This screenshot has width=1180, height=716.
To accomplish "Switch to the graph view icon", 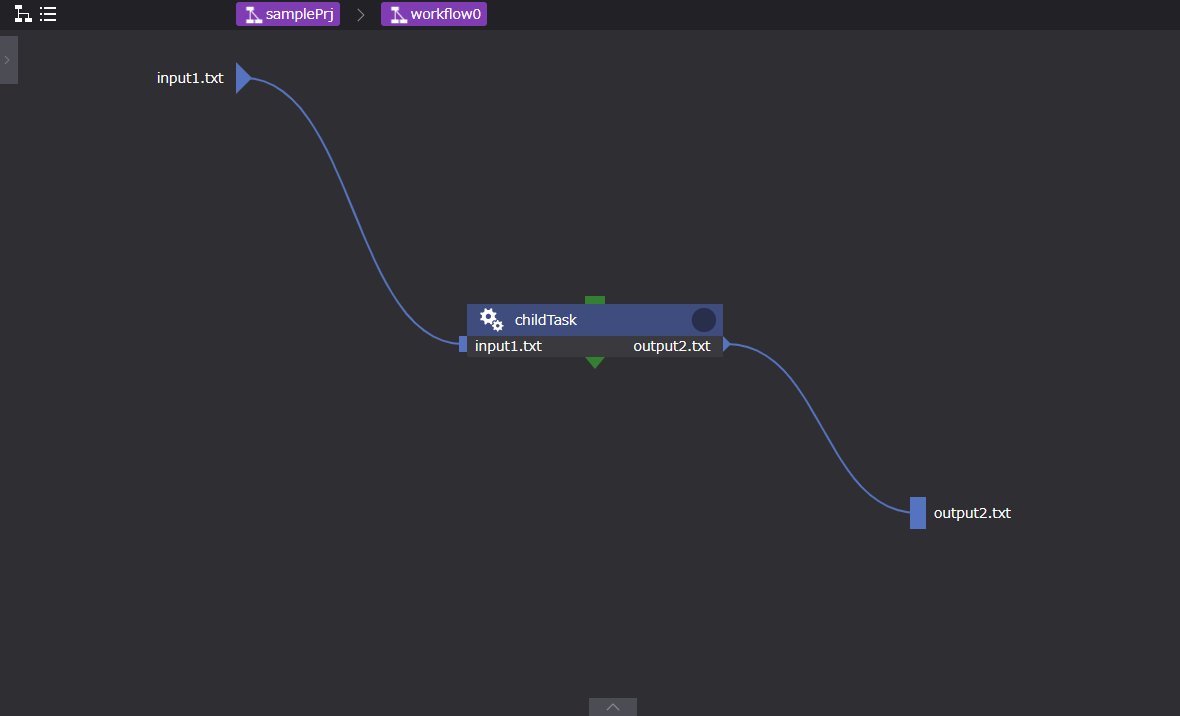I will pyautogui.click(x=22, y=14).
